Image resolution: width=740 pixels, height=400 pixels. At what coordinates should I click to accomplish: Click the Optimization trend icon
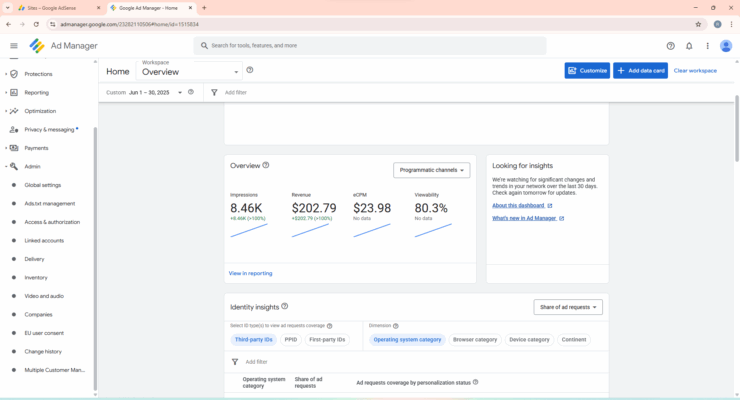tap(14, 111)
